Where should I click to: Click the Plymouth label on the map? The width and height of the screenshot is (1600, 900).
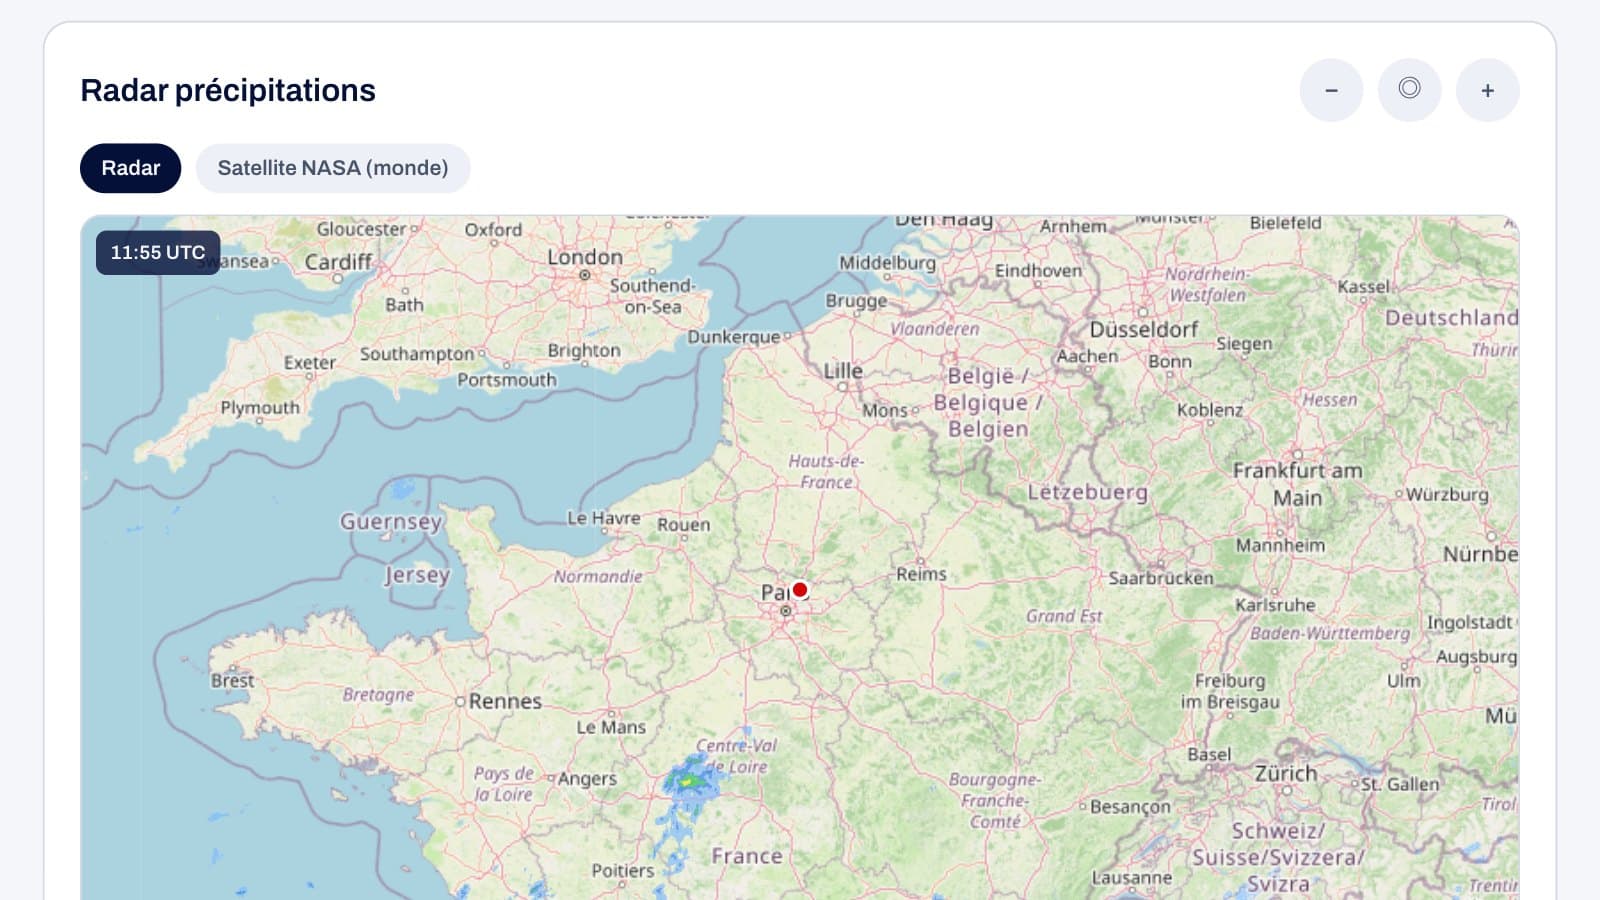click(x=260, y=408)
